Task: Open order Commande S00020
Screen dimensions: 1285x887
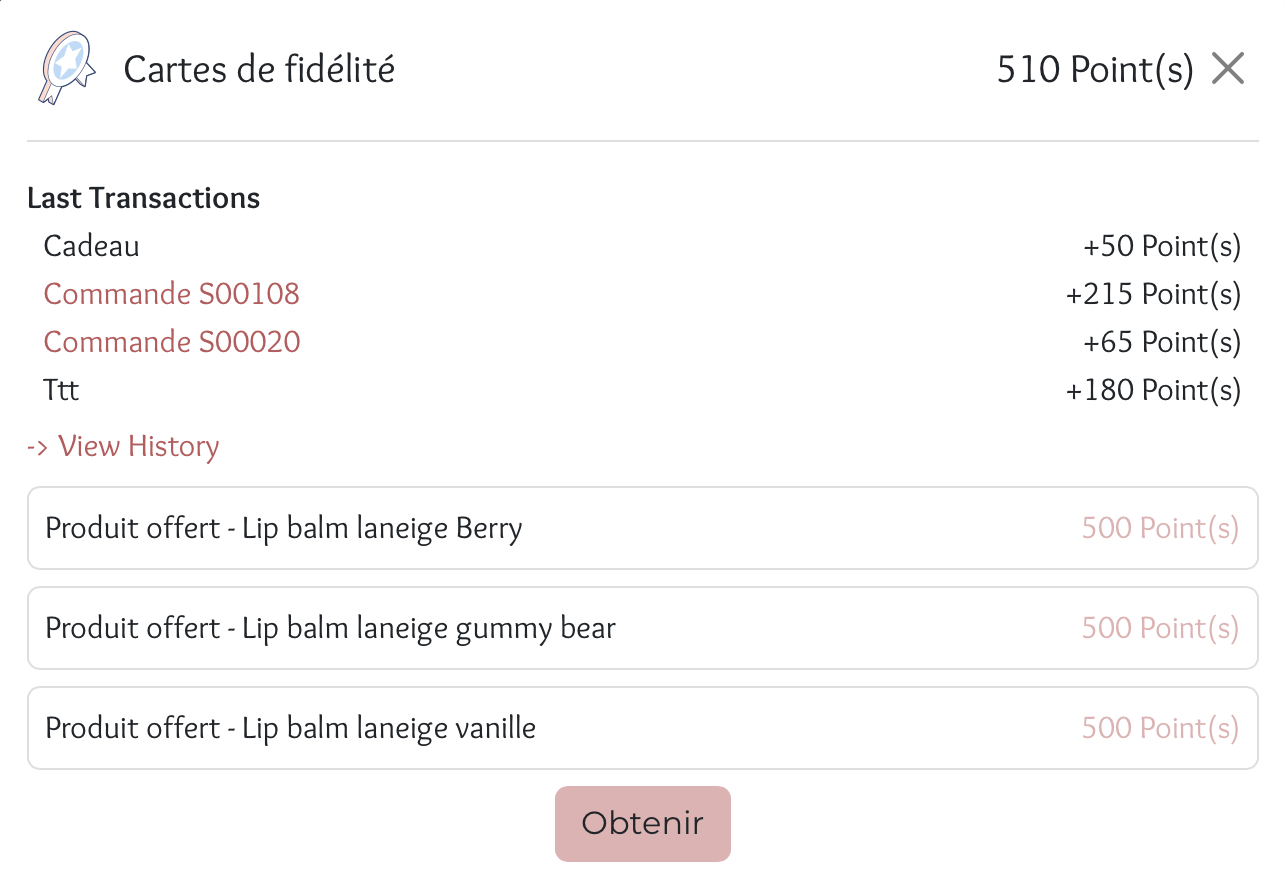Action: click(172, 342)
